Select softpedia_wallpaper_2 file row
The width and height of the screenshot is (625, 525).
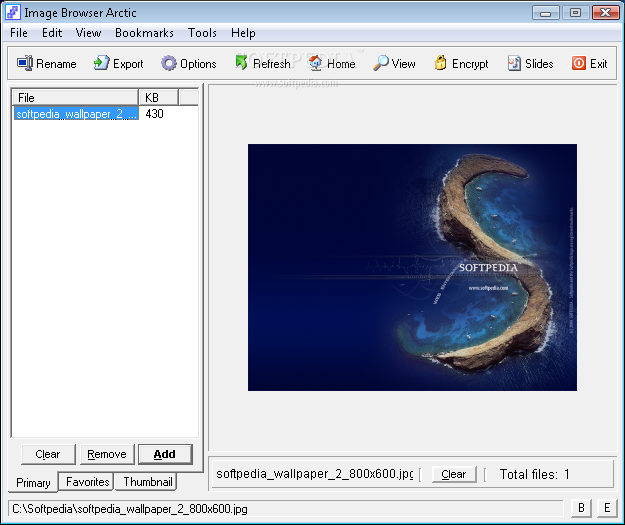[x=76, y=114]
